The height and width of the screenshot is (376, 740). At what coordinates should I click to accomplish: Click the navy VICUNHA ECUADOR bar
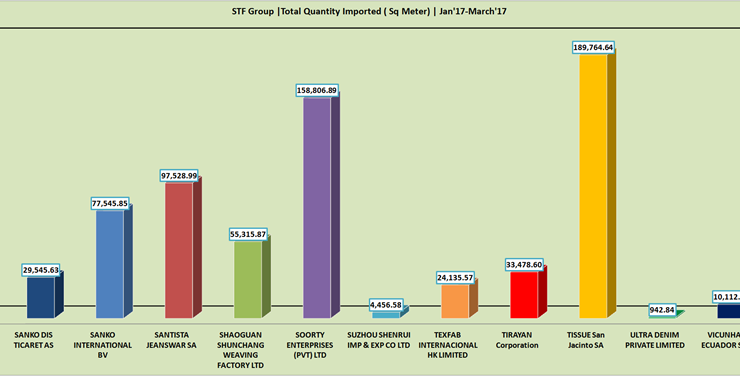pos(729,311)
